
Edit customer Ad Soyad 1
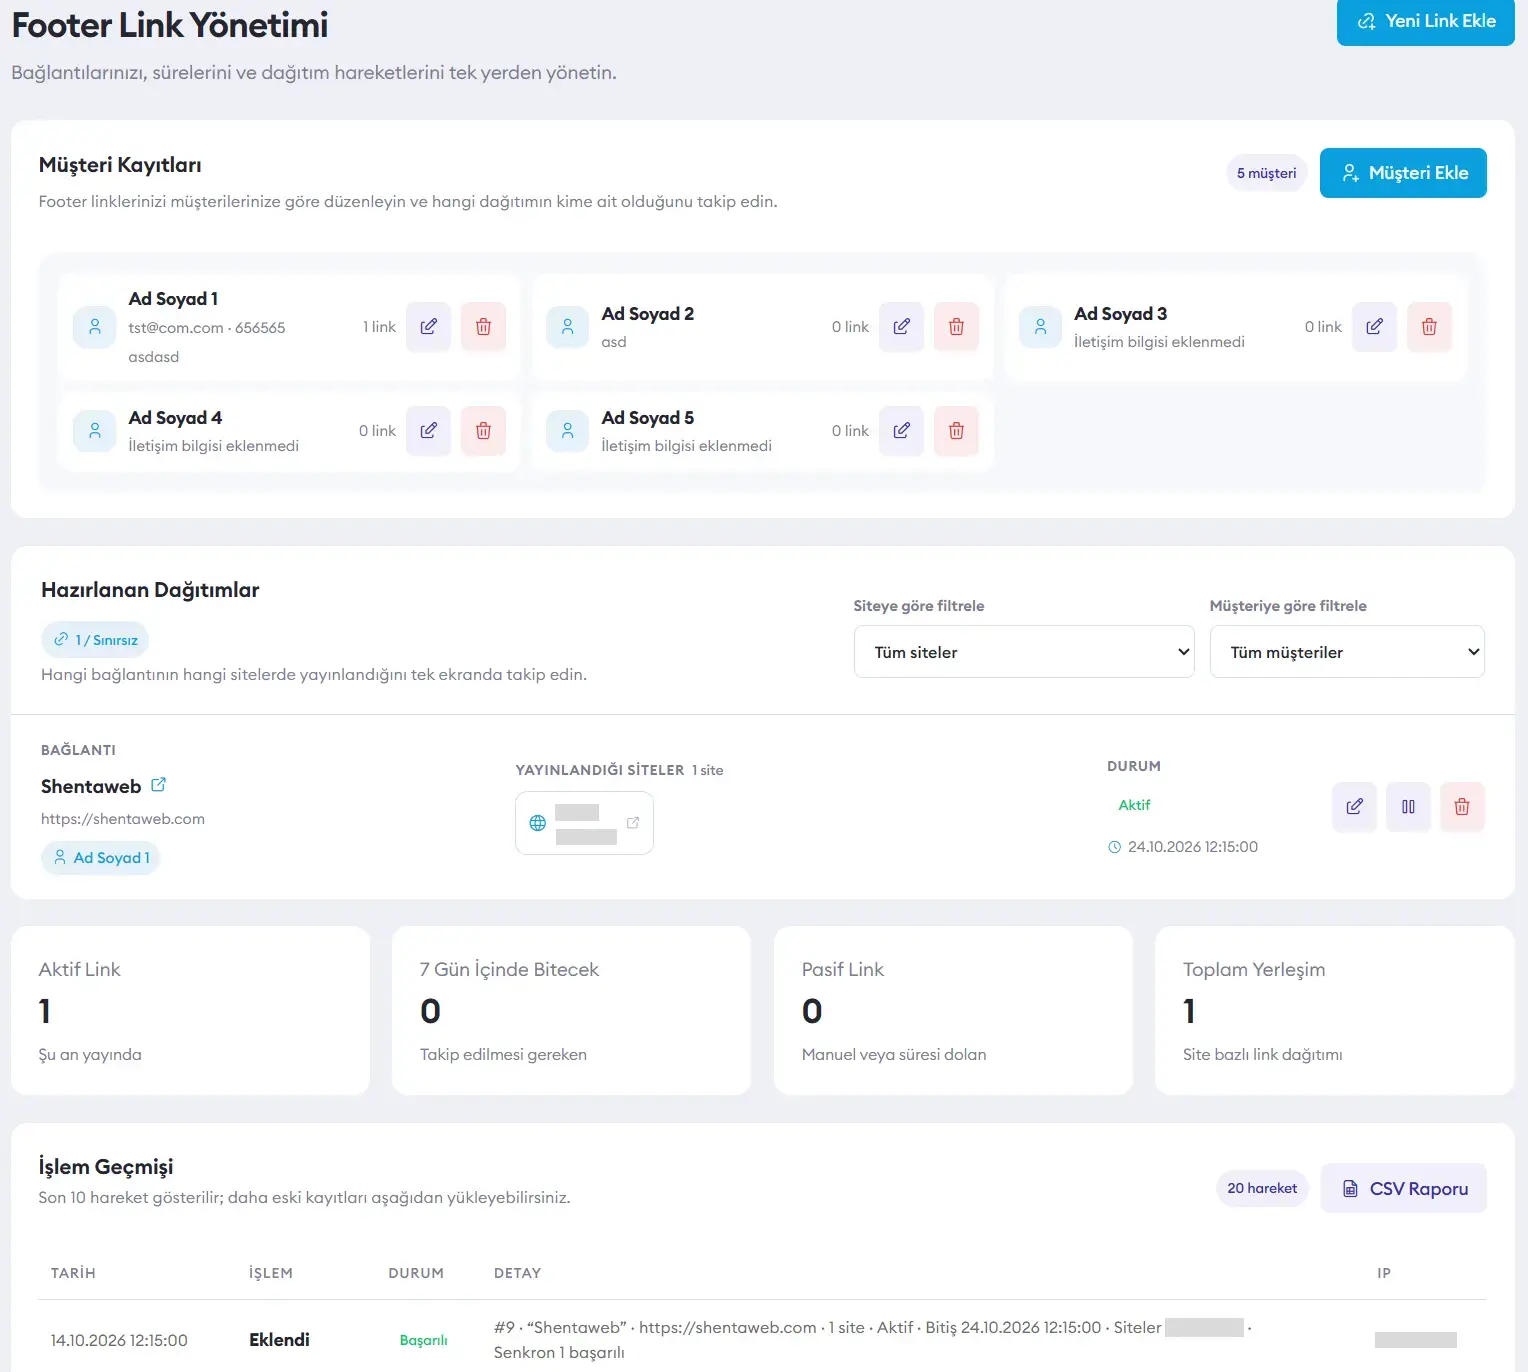pos(428,327)
